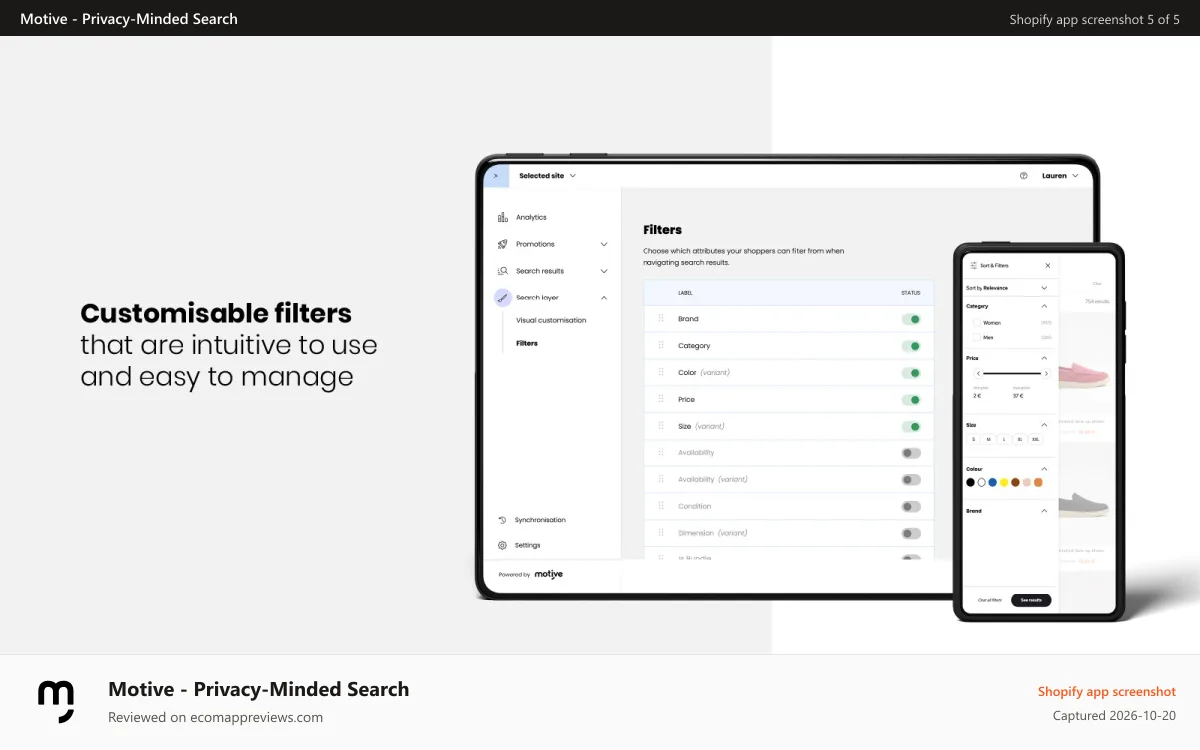Grab the drag handle for Size
The width and height of the screenshot is (1200, 750).
click(661, 426)
